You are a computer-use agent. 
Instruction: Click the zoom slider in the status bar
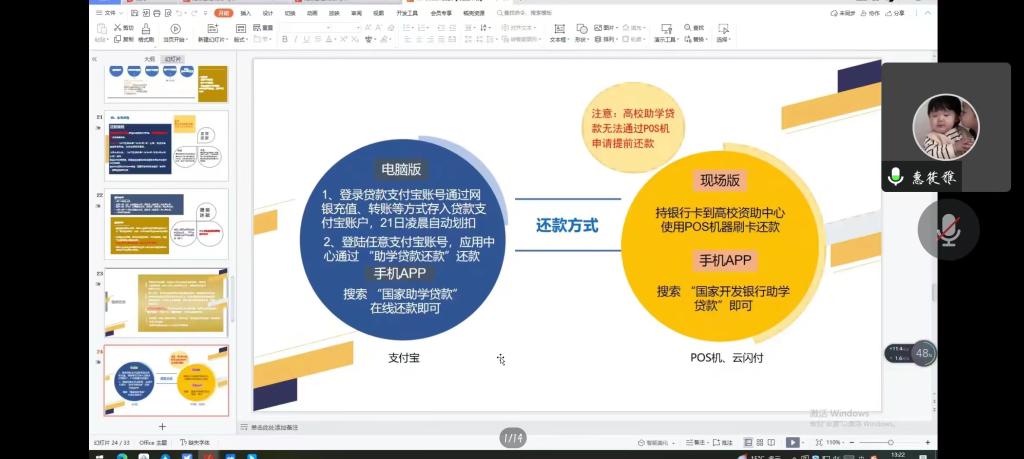pos(890,442)
